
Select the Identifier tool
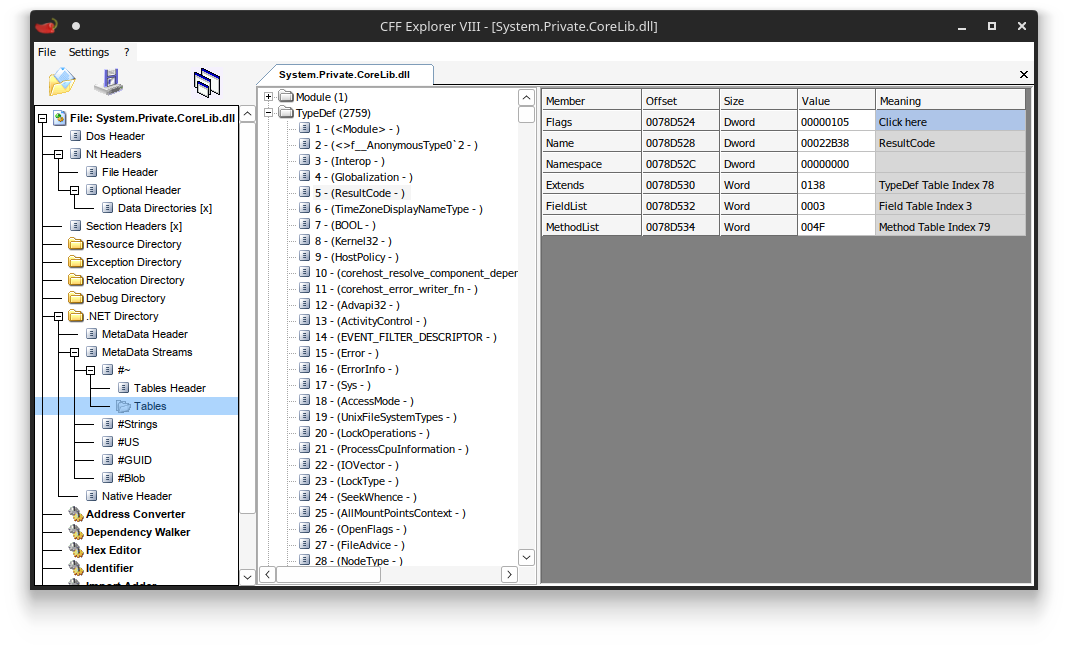pos(109,568)
